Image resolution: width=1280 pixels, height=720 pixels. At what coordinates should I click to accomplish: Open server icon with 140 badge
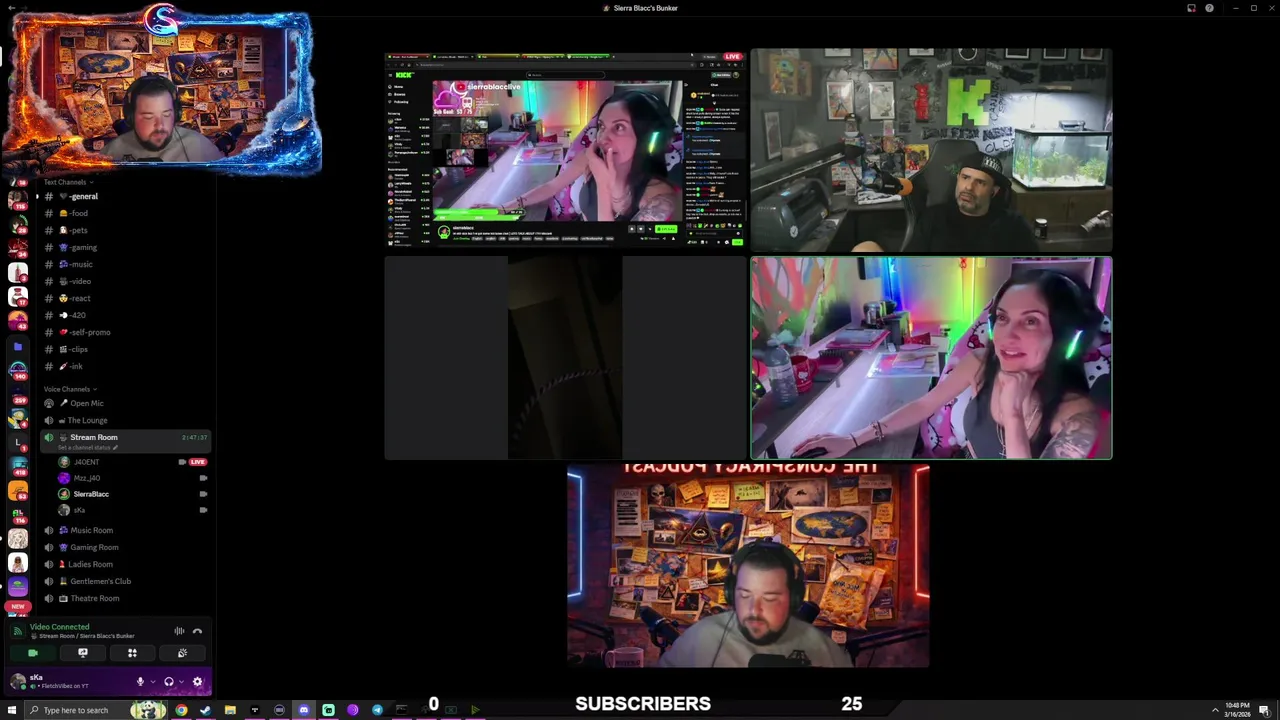[18, 371]
